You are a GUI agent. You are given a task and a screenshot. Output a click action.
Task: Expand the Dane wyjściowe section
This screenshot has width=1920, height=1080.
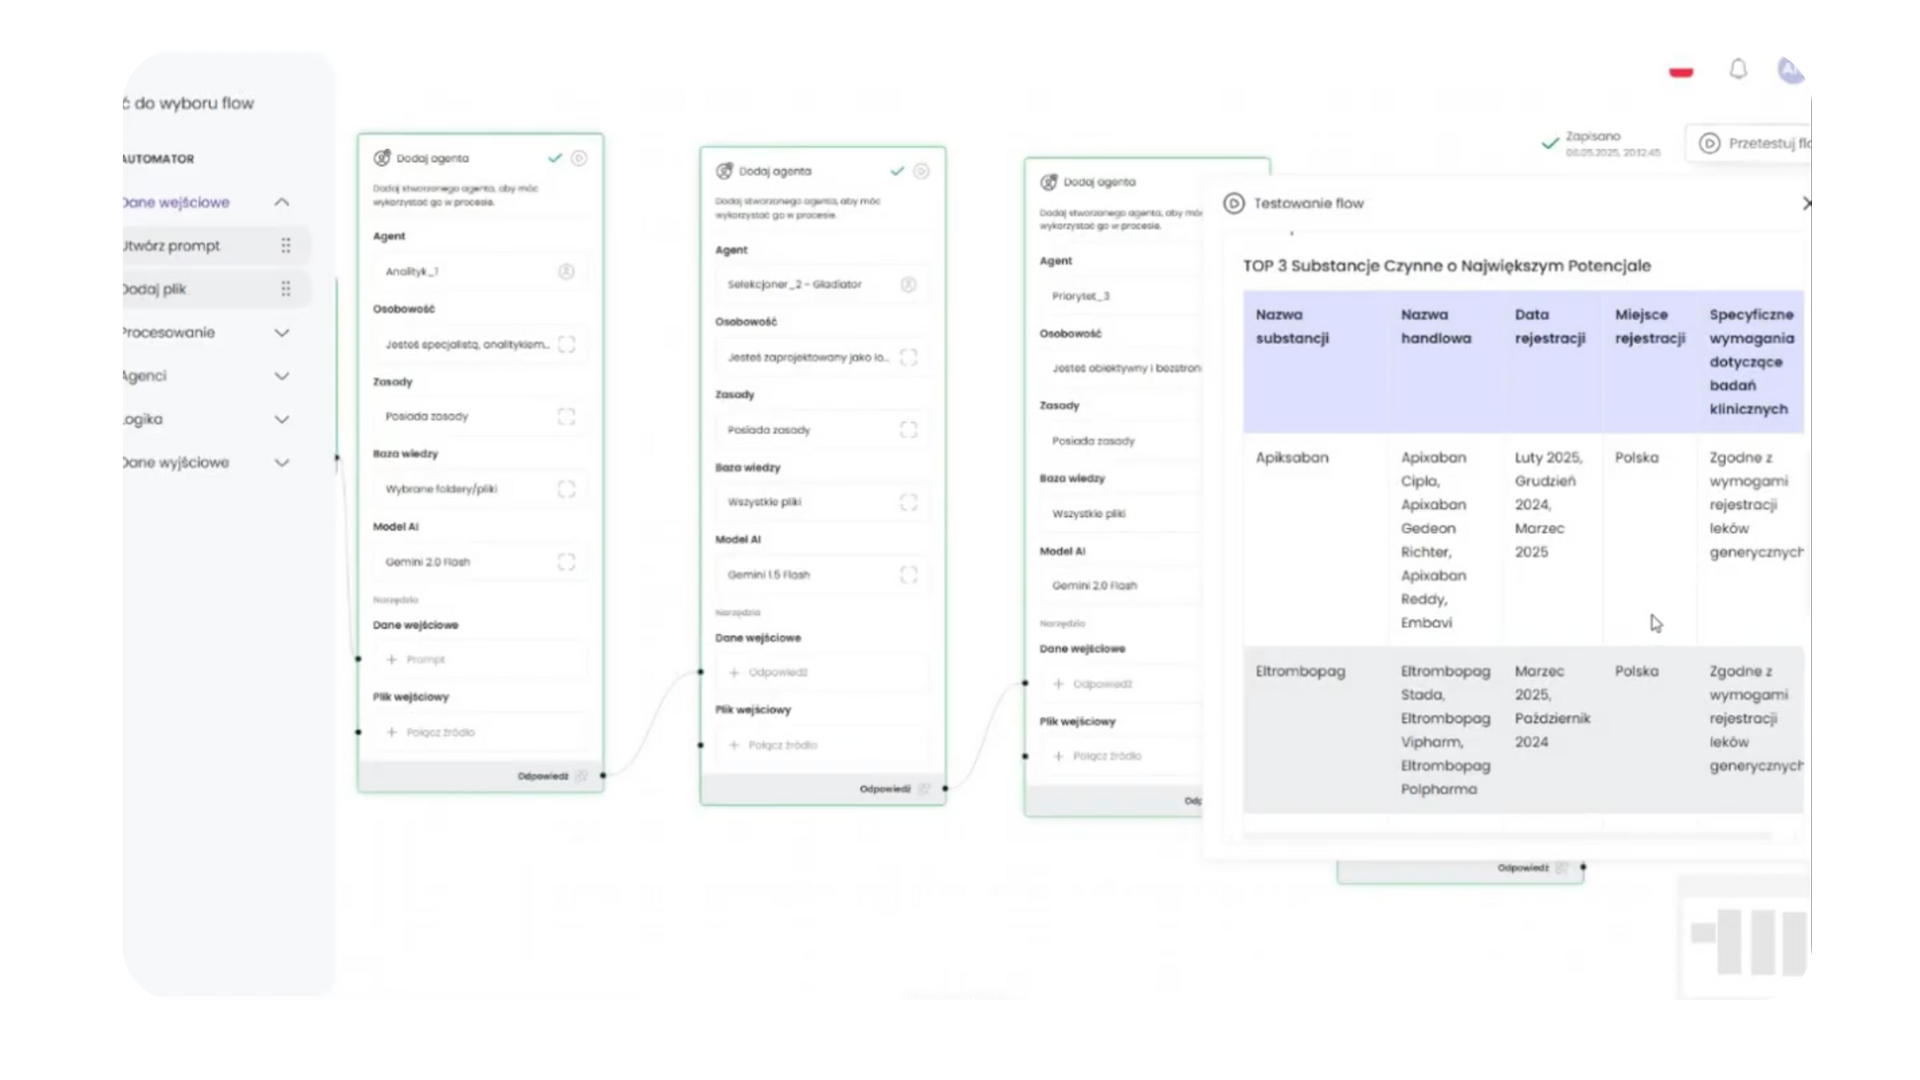(x=282, y=463)
